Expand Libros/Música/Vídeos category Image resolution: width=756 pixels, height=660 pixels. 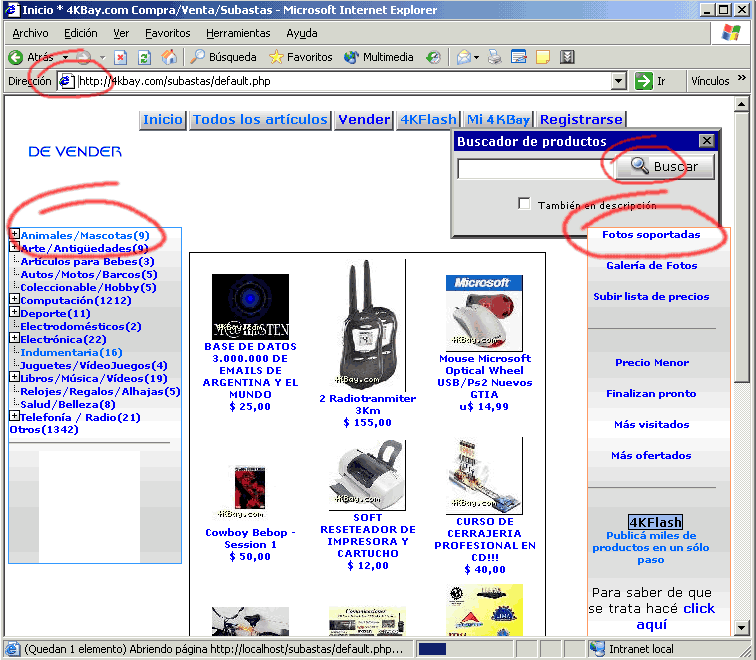(14, 377)
